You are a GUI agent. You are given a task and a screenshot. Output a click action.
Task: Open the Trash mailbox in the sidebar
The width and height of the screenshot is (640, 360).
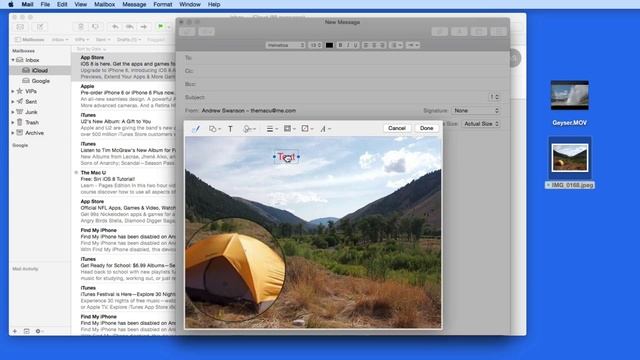[x=32, y=122]
